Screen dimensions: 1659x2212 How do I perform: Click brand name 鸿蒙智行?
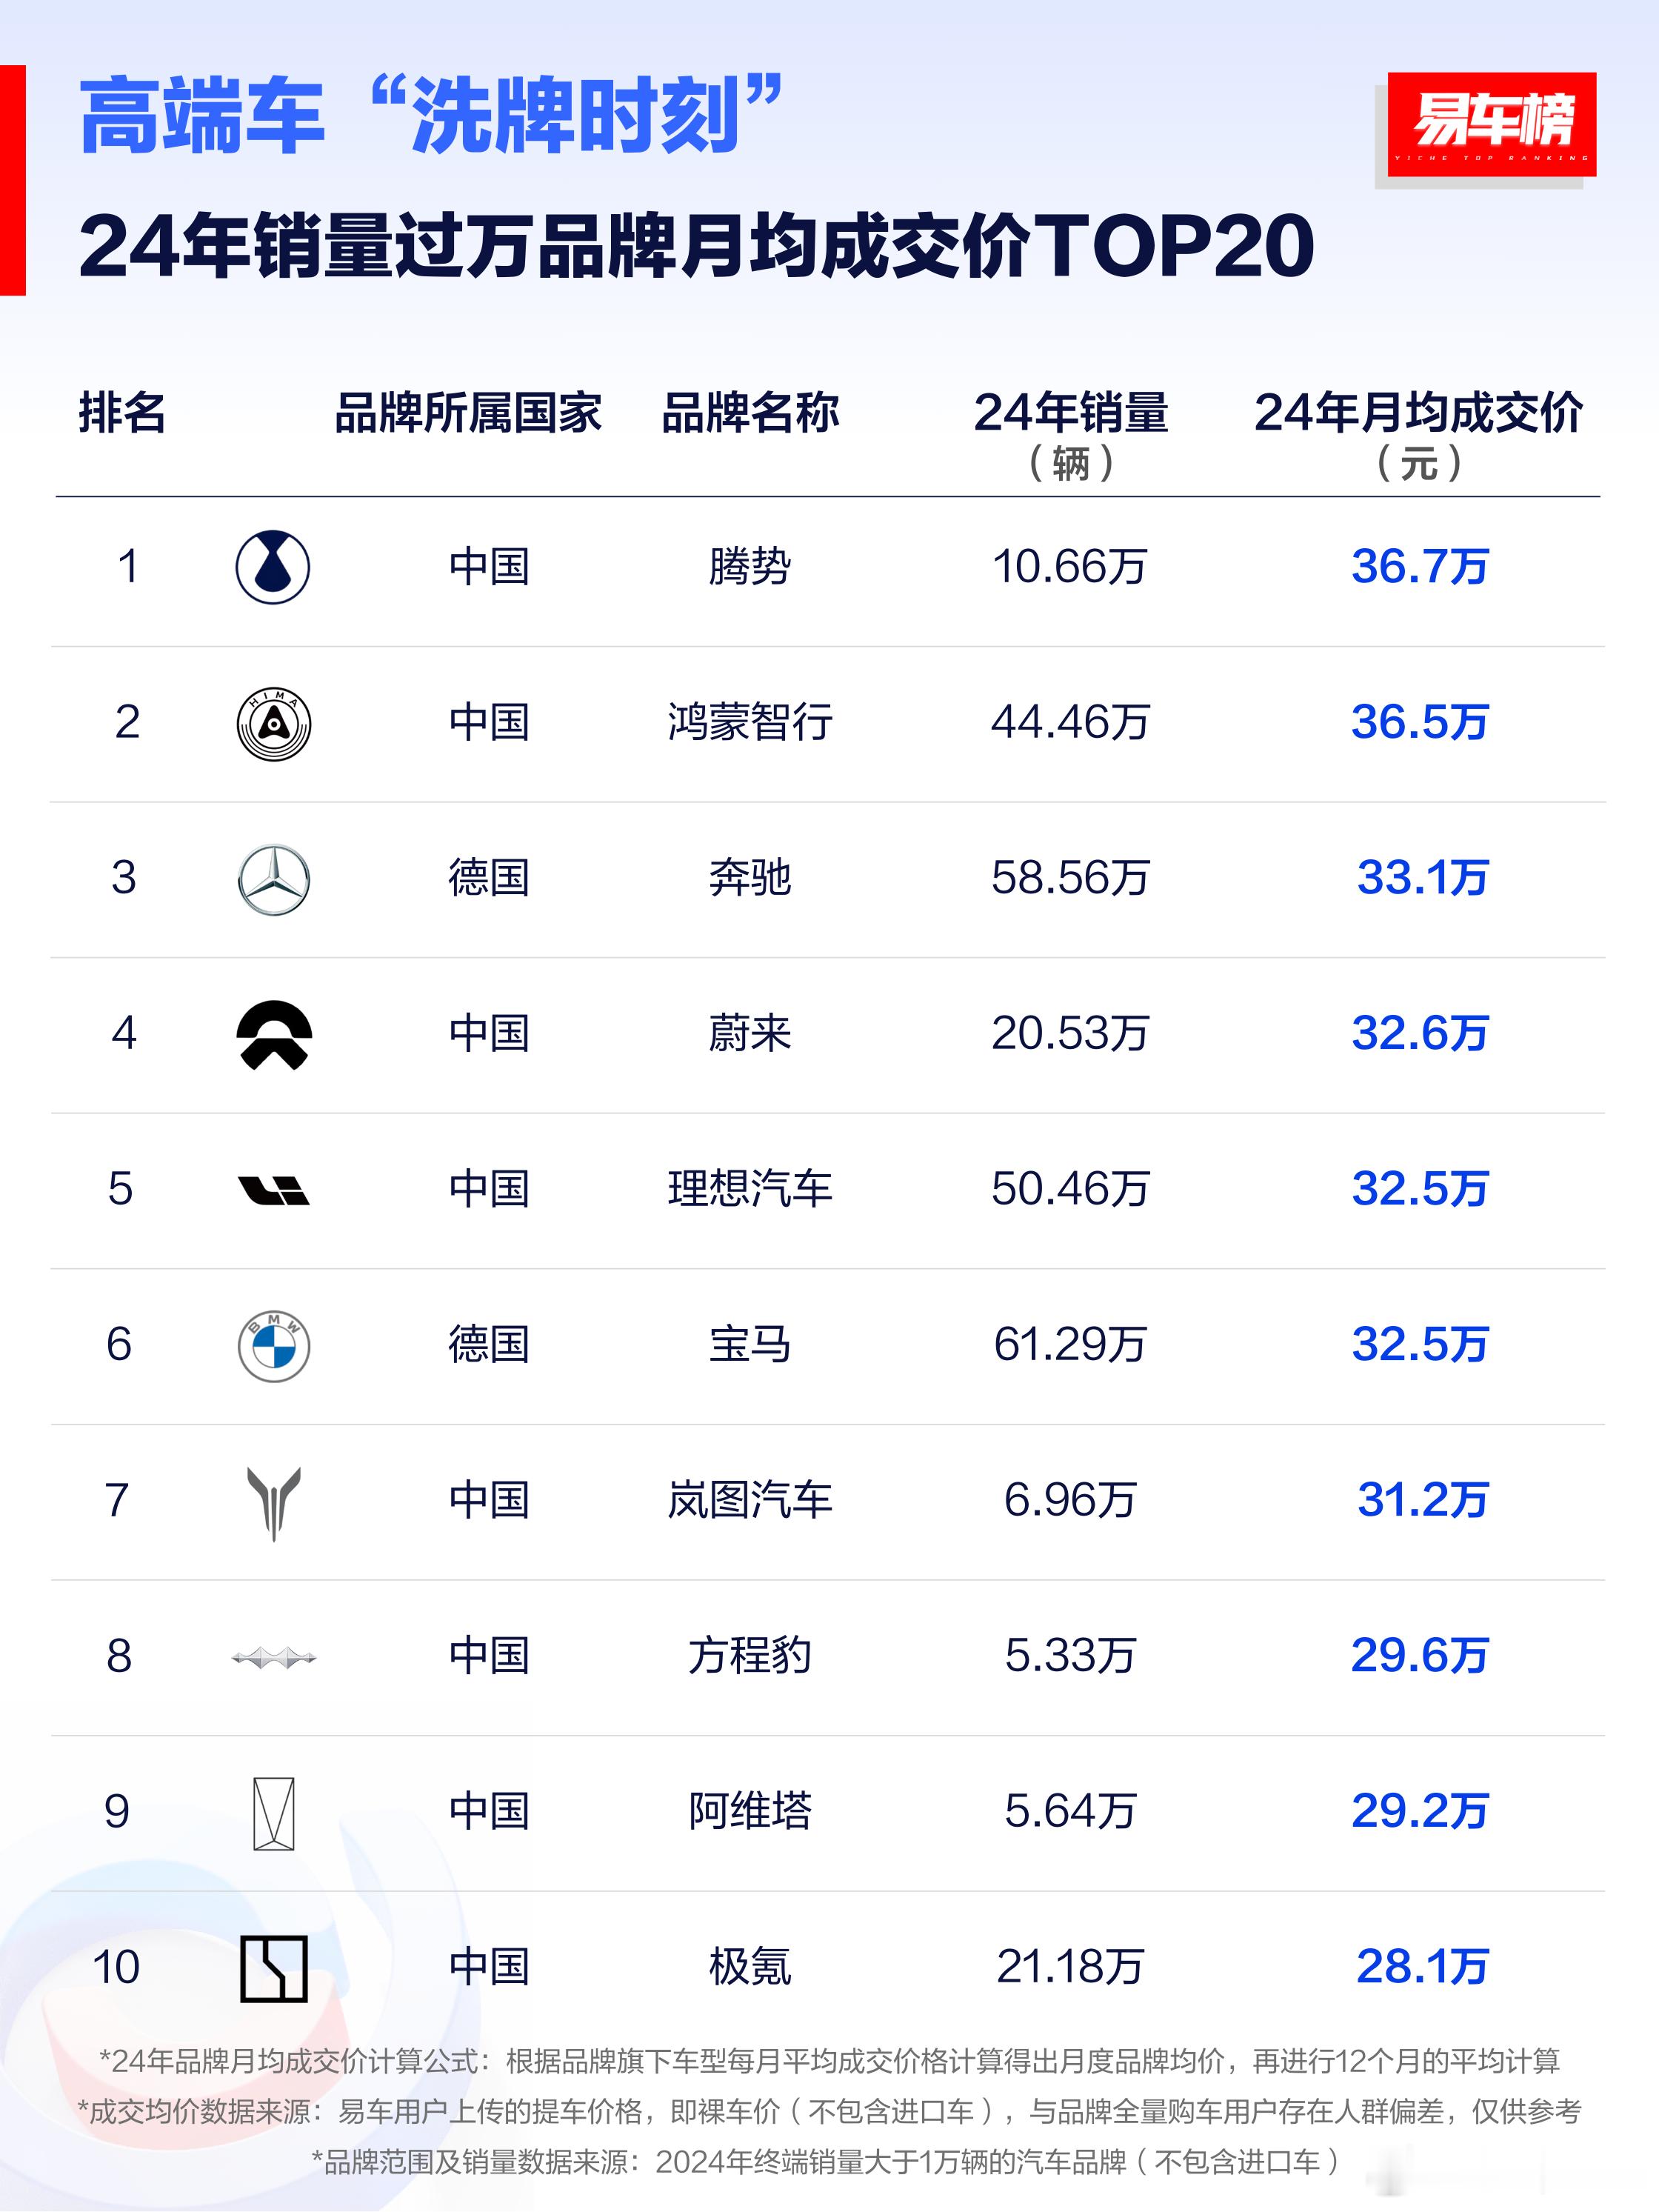coord(749,722)
